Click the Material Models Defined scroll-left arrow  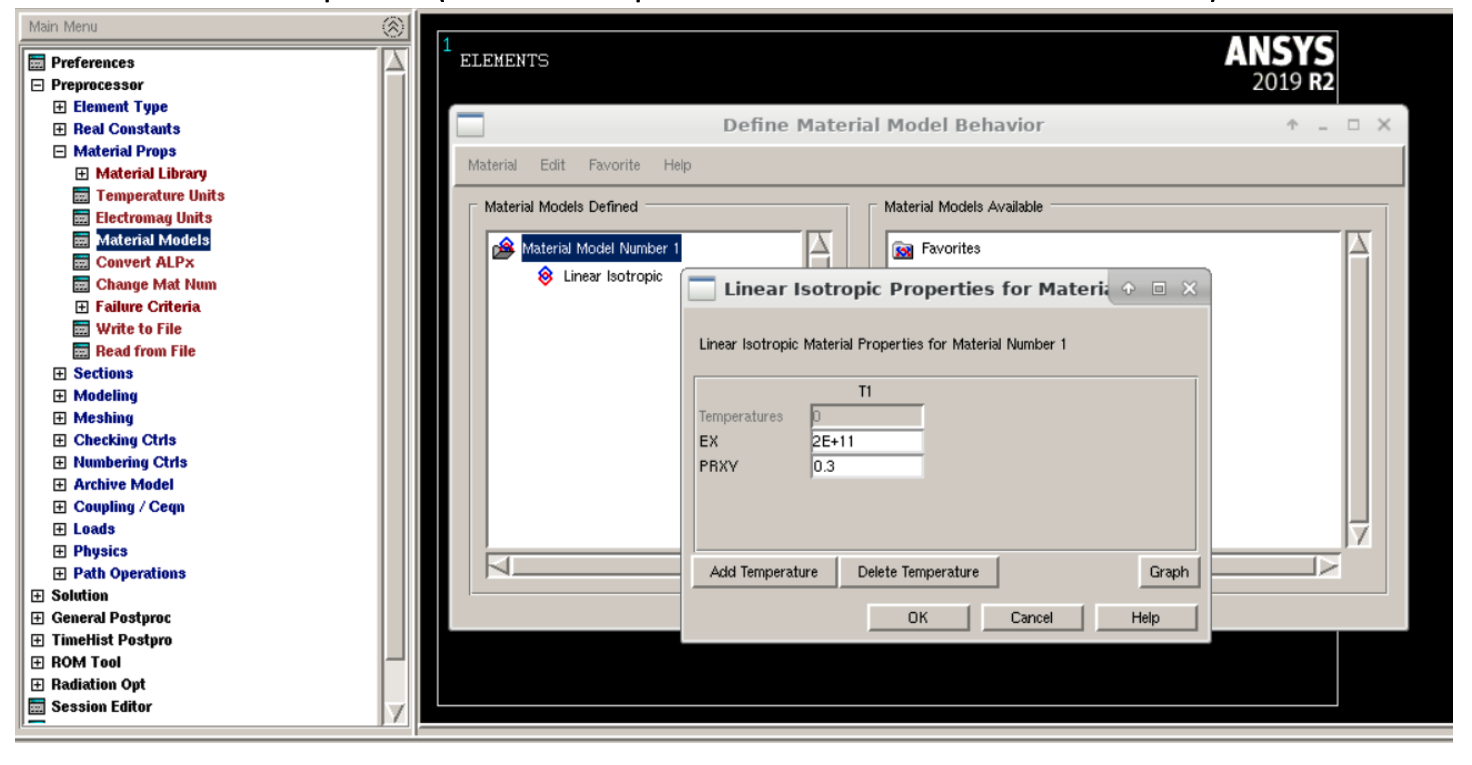(x=499, y=567)
